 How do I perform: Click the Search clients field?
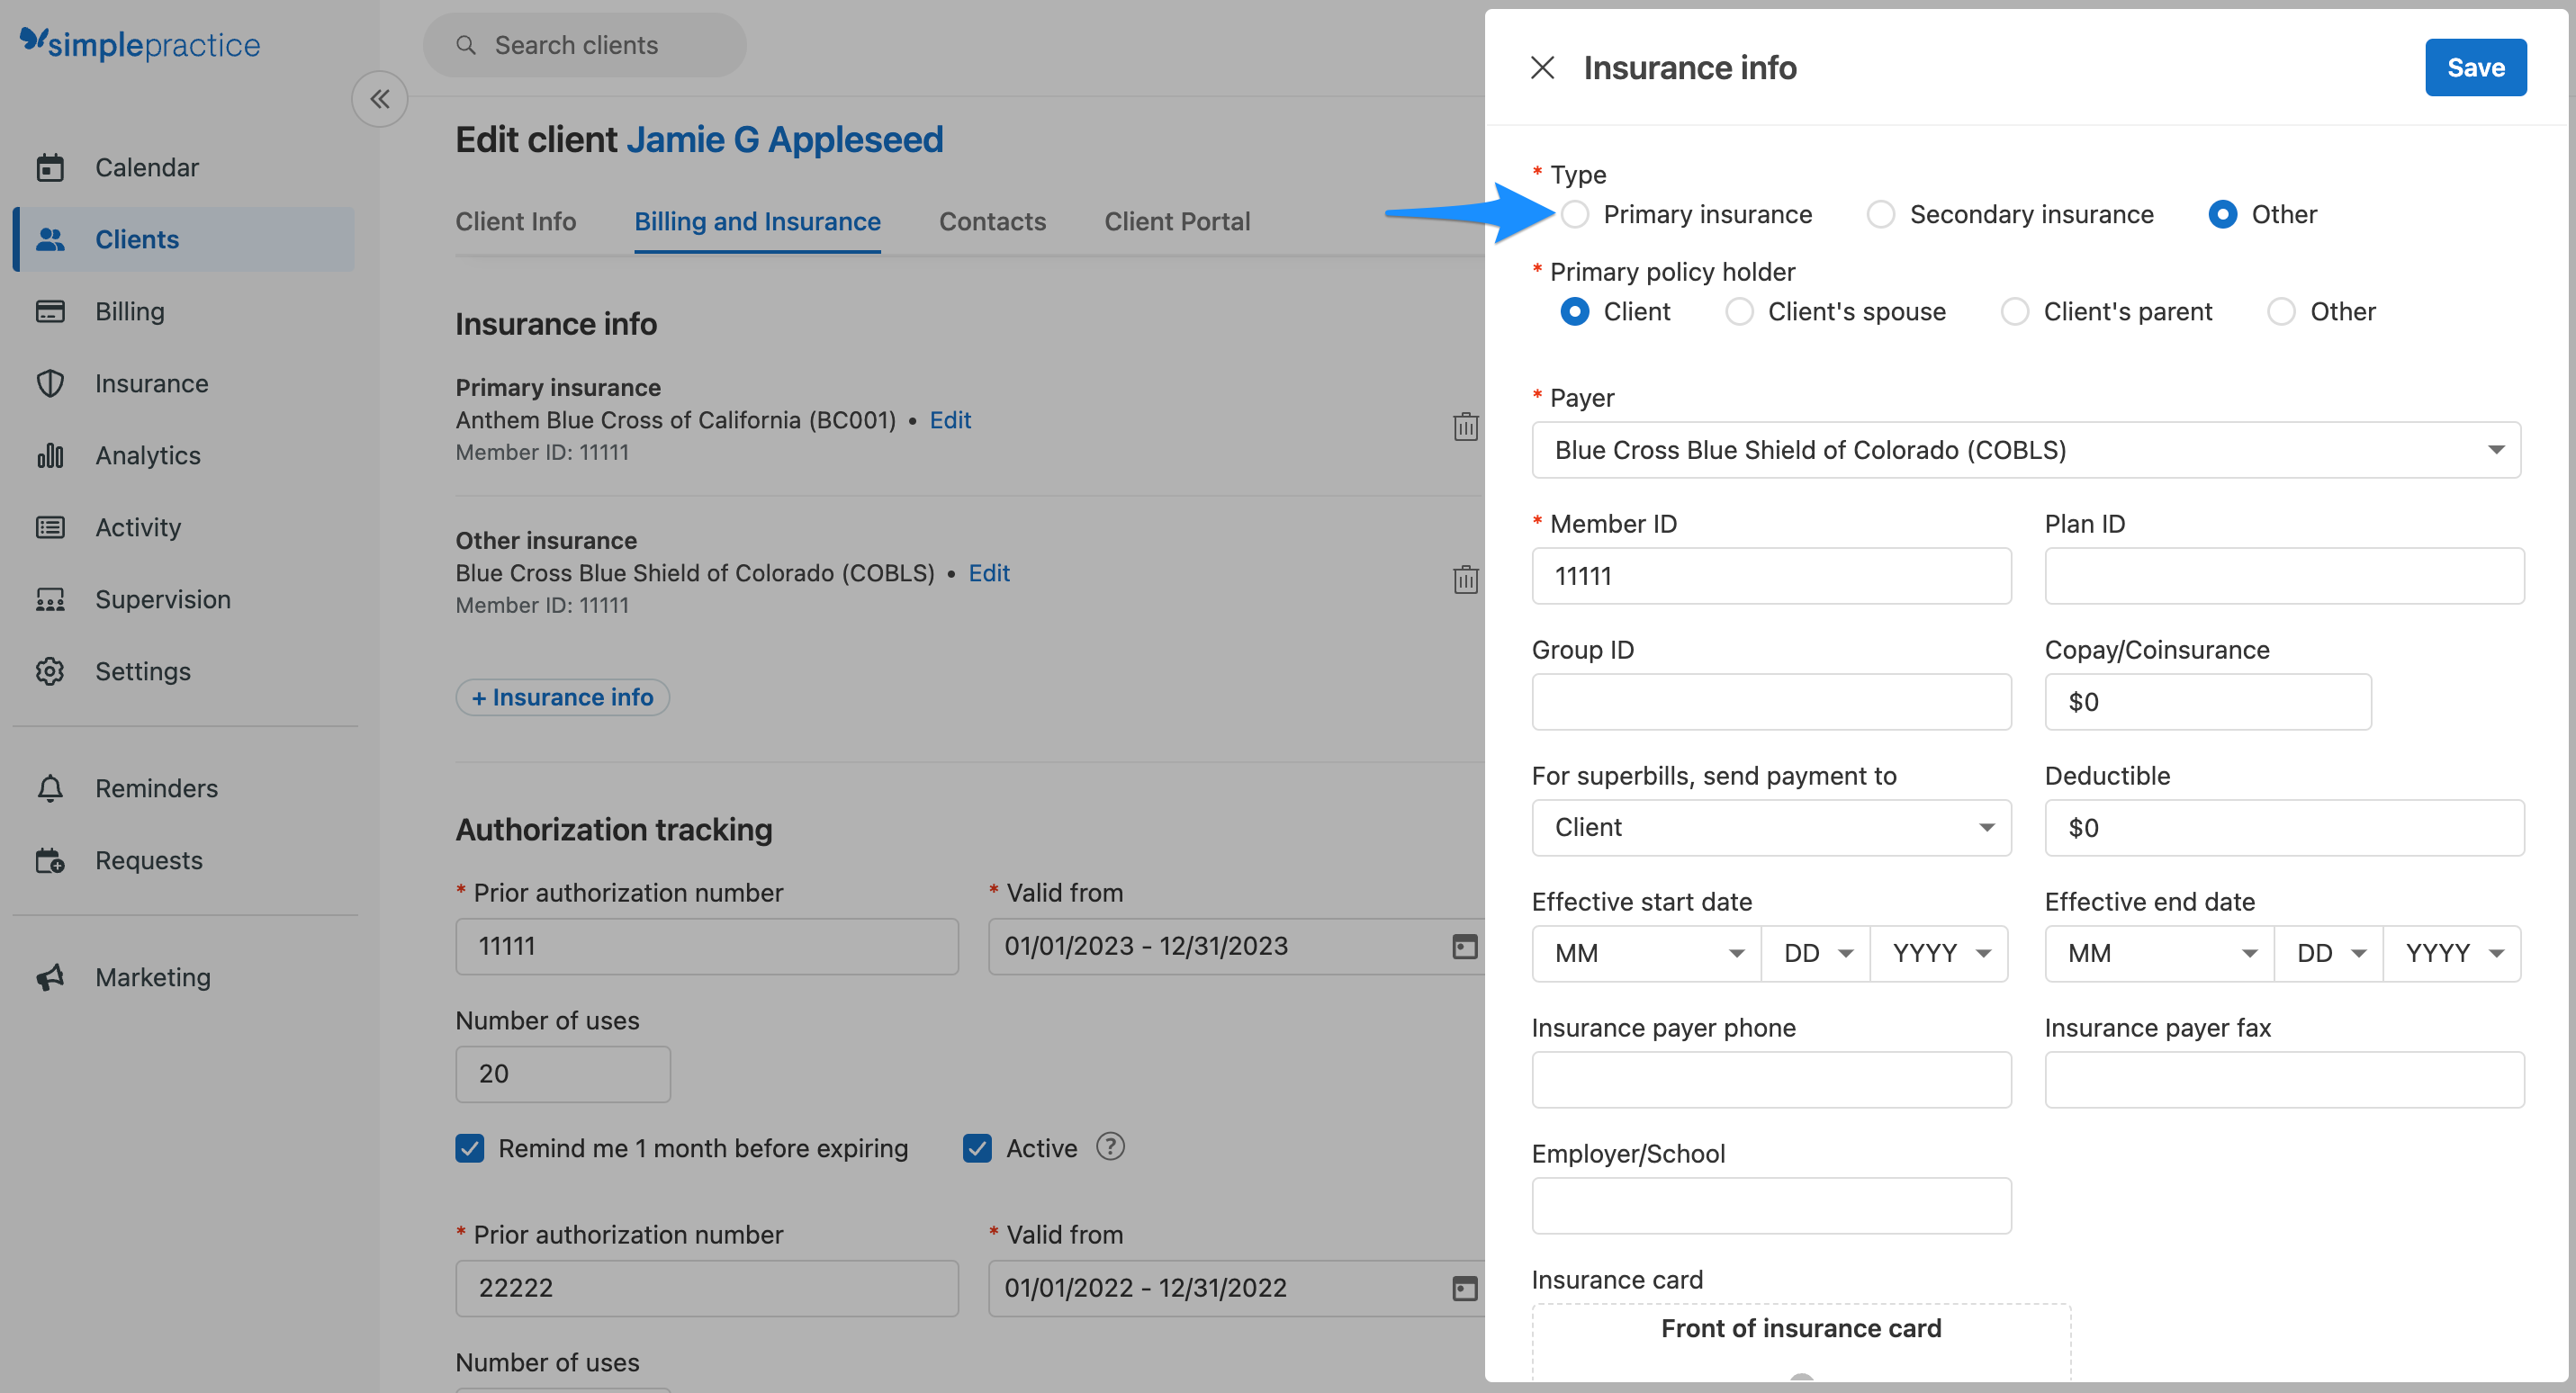[584, 45]
